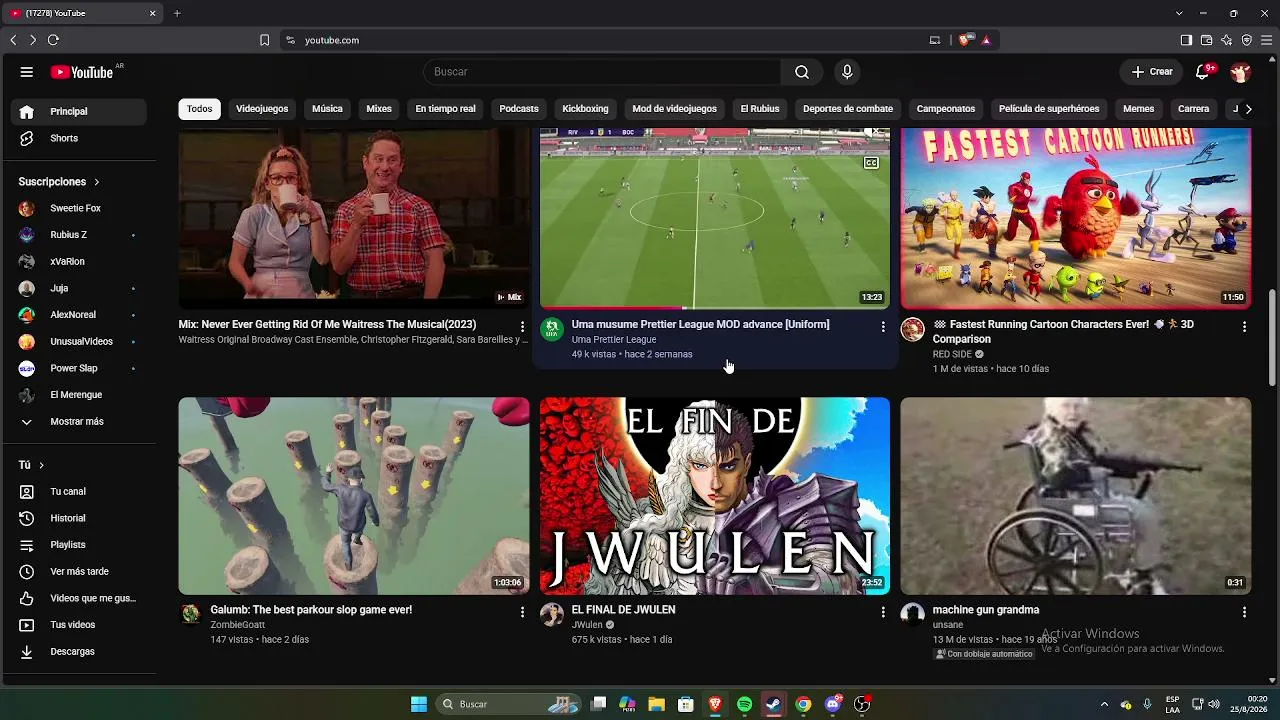Open the Uma Prettier League channel link
Screen dimensions: 1280x720
(614, 340)
